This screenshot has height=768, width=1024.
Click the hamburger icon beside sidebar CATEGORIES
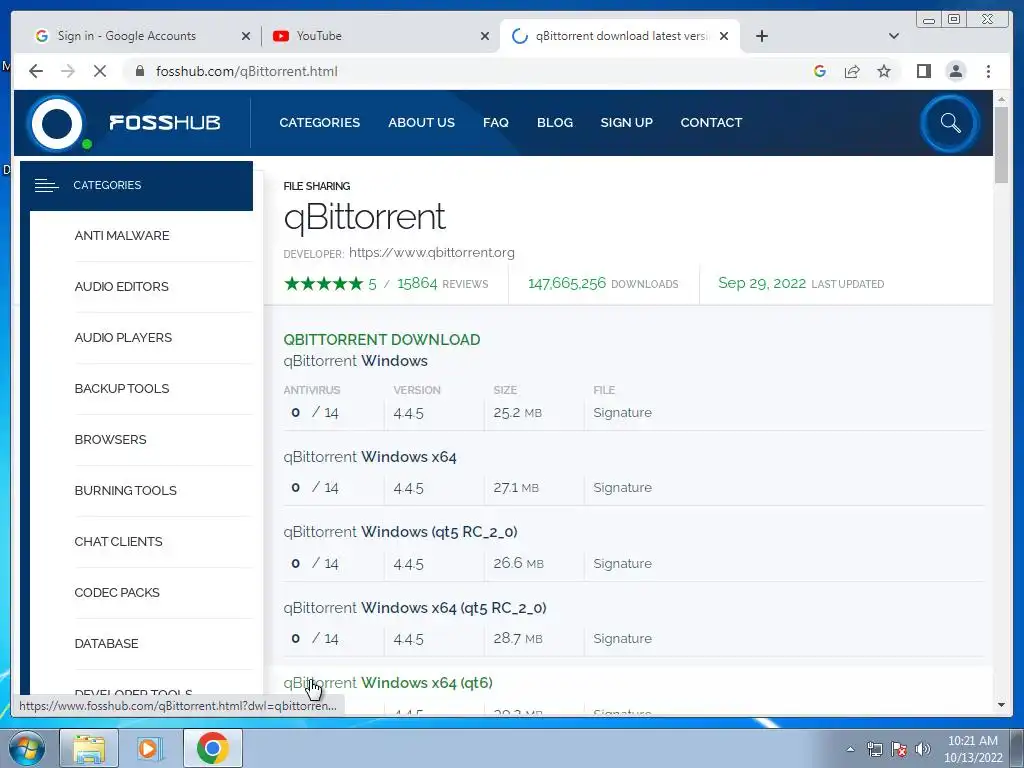46,185
